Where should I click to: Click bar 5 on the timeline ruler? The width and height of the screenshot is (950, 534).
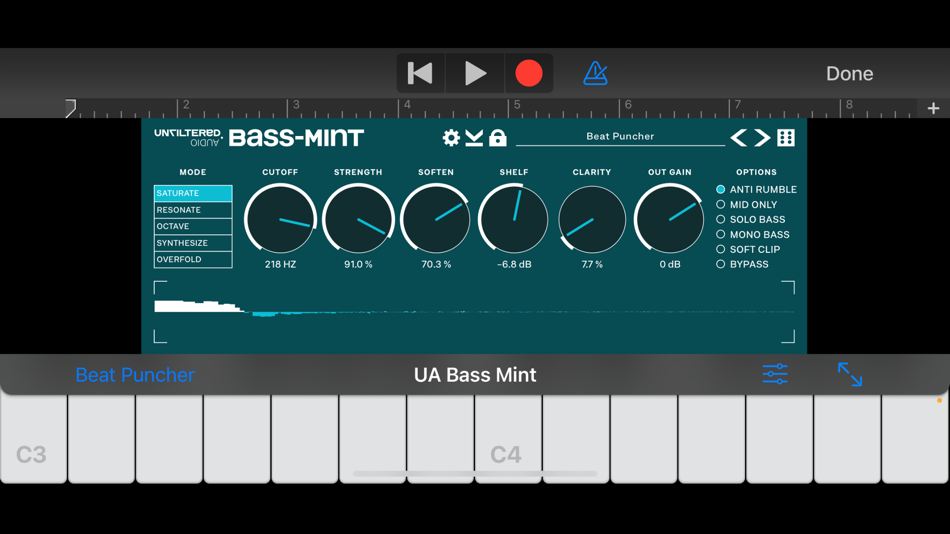pyautogui.click(x=517, y=105)
